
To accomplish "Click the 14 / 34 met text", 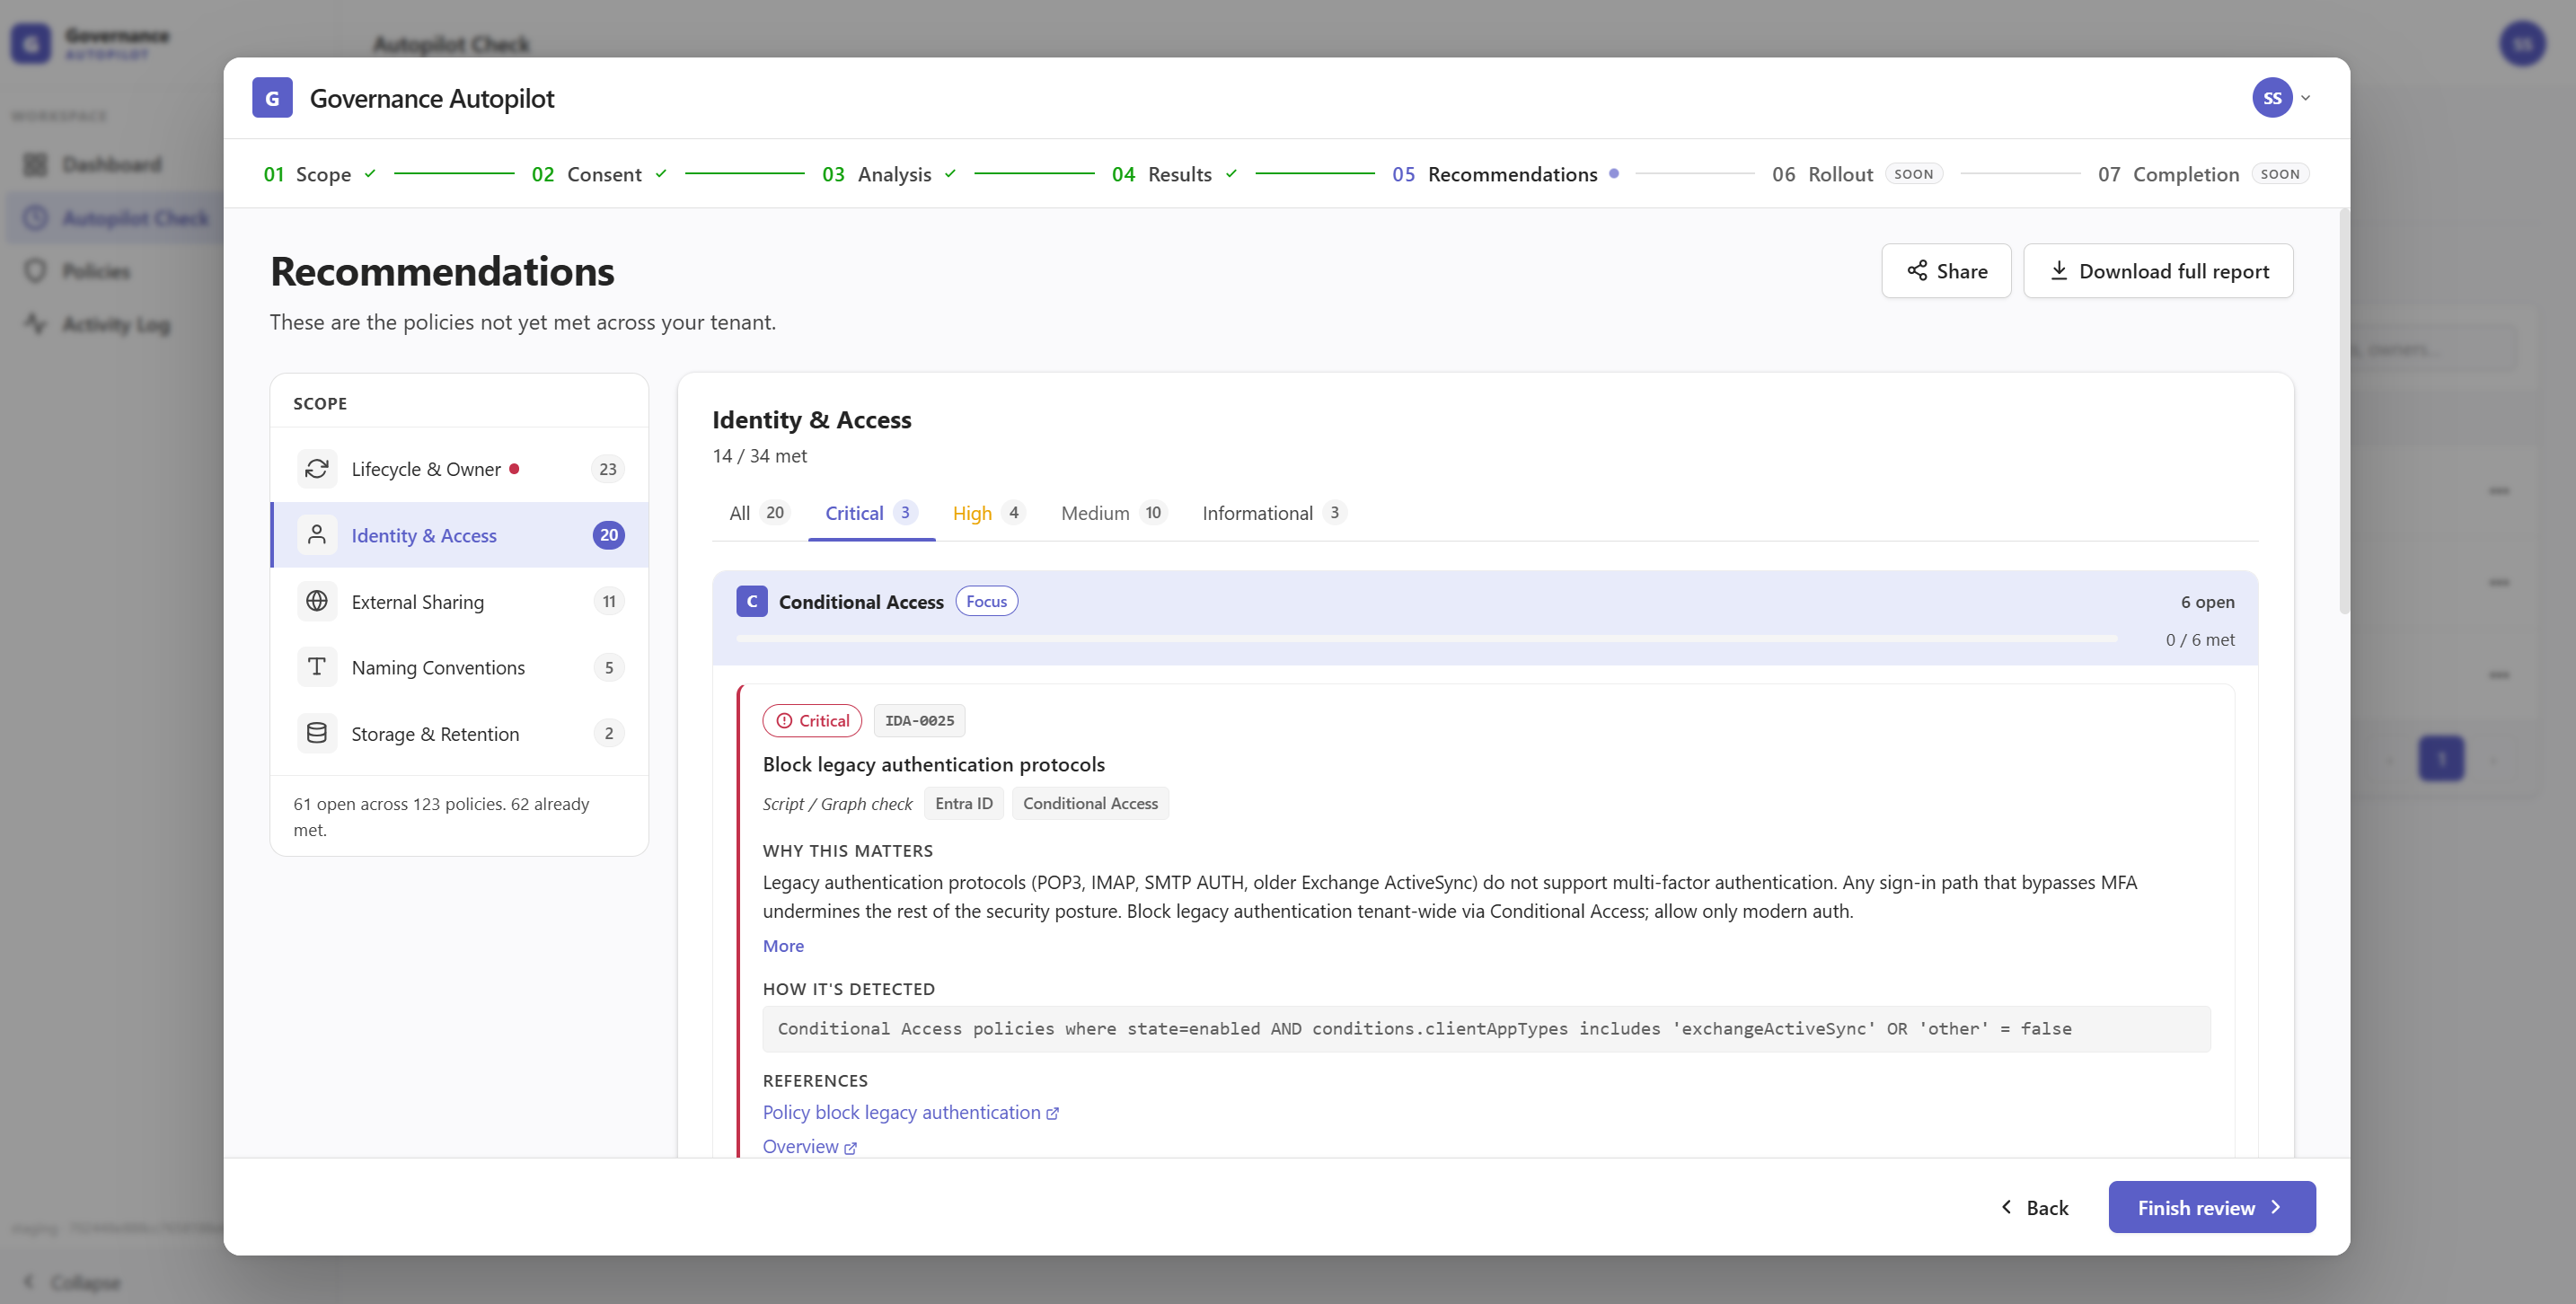I will (x=759, y=456).
